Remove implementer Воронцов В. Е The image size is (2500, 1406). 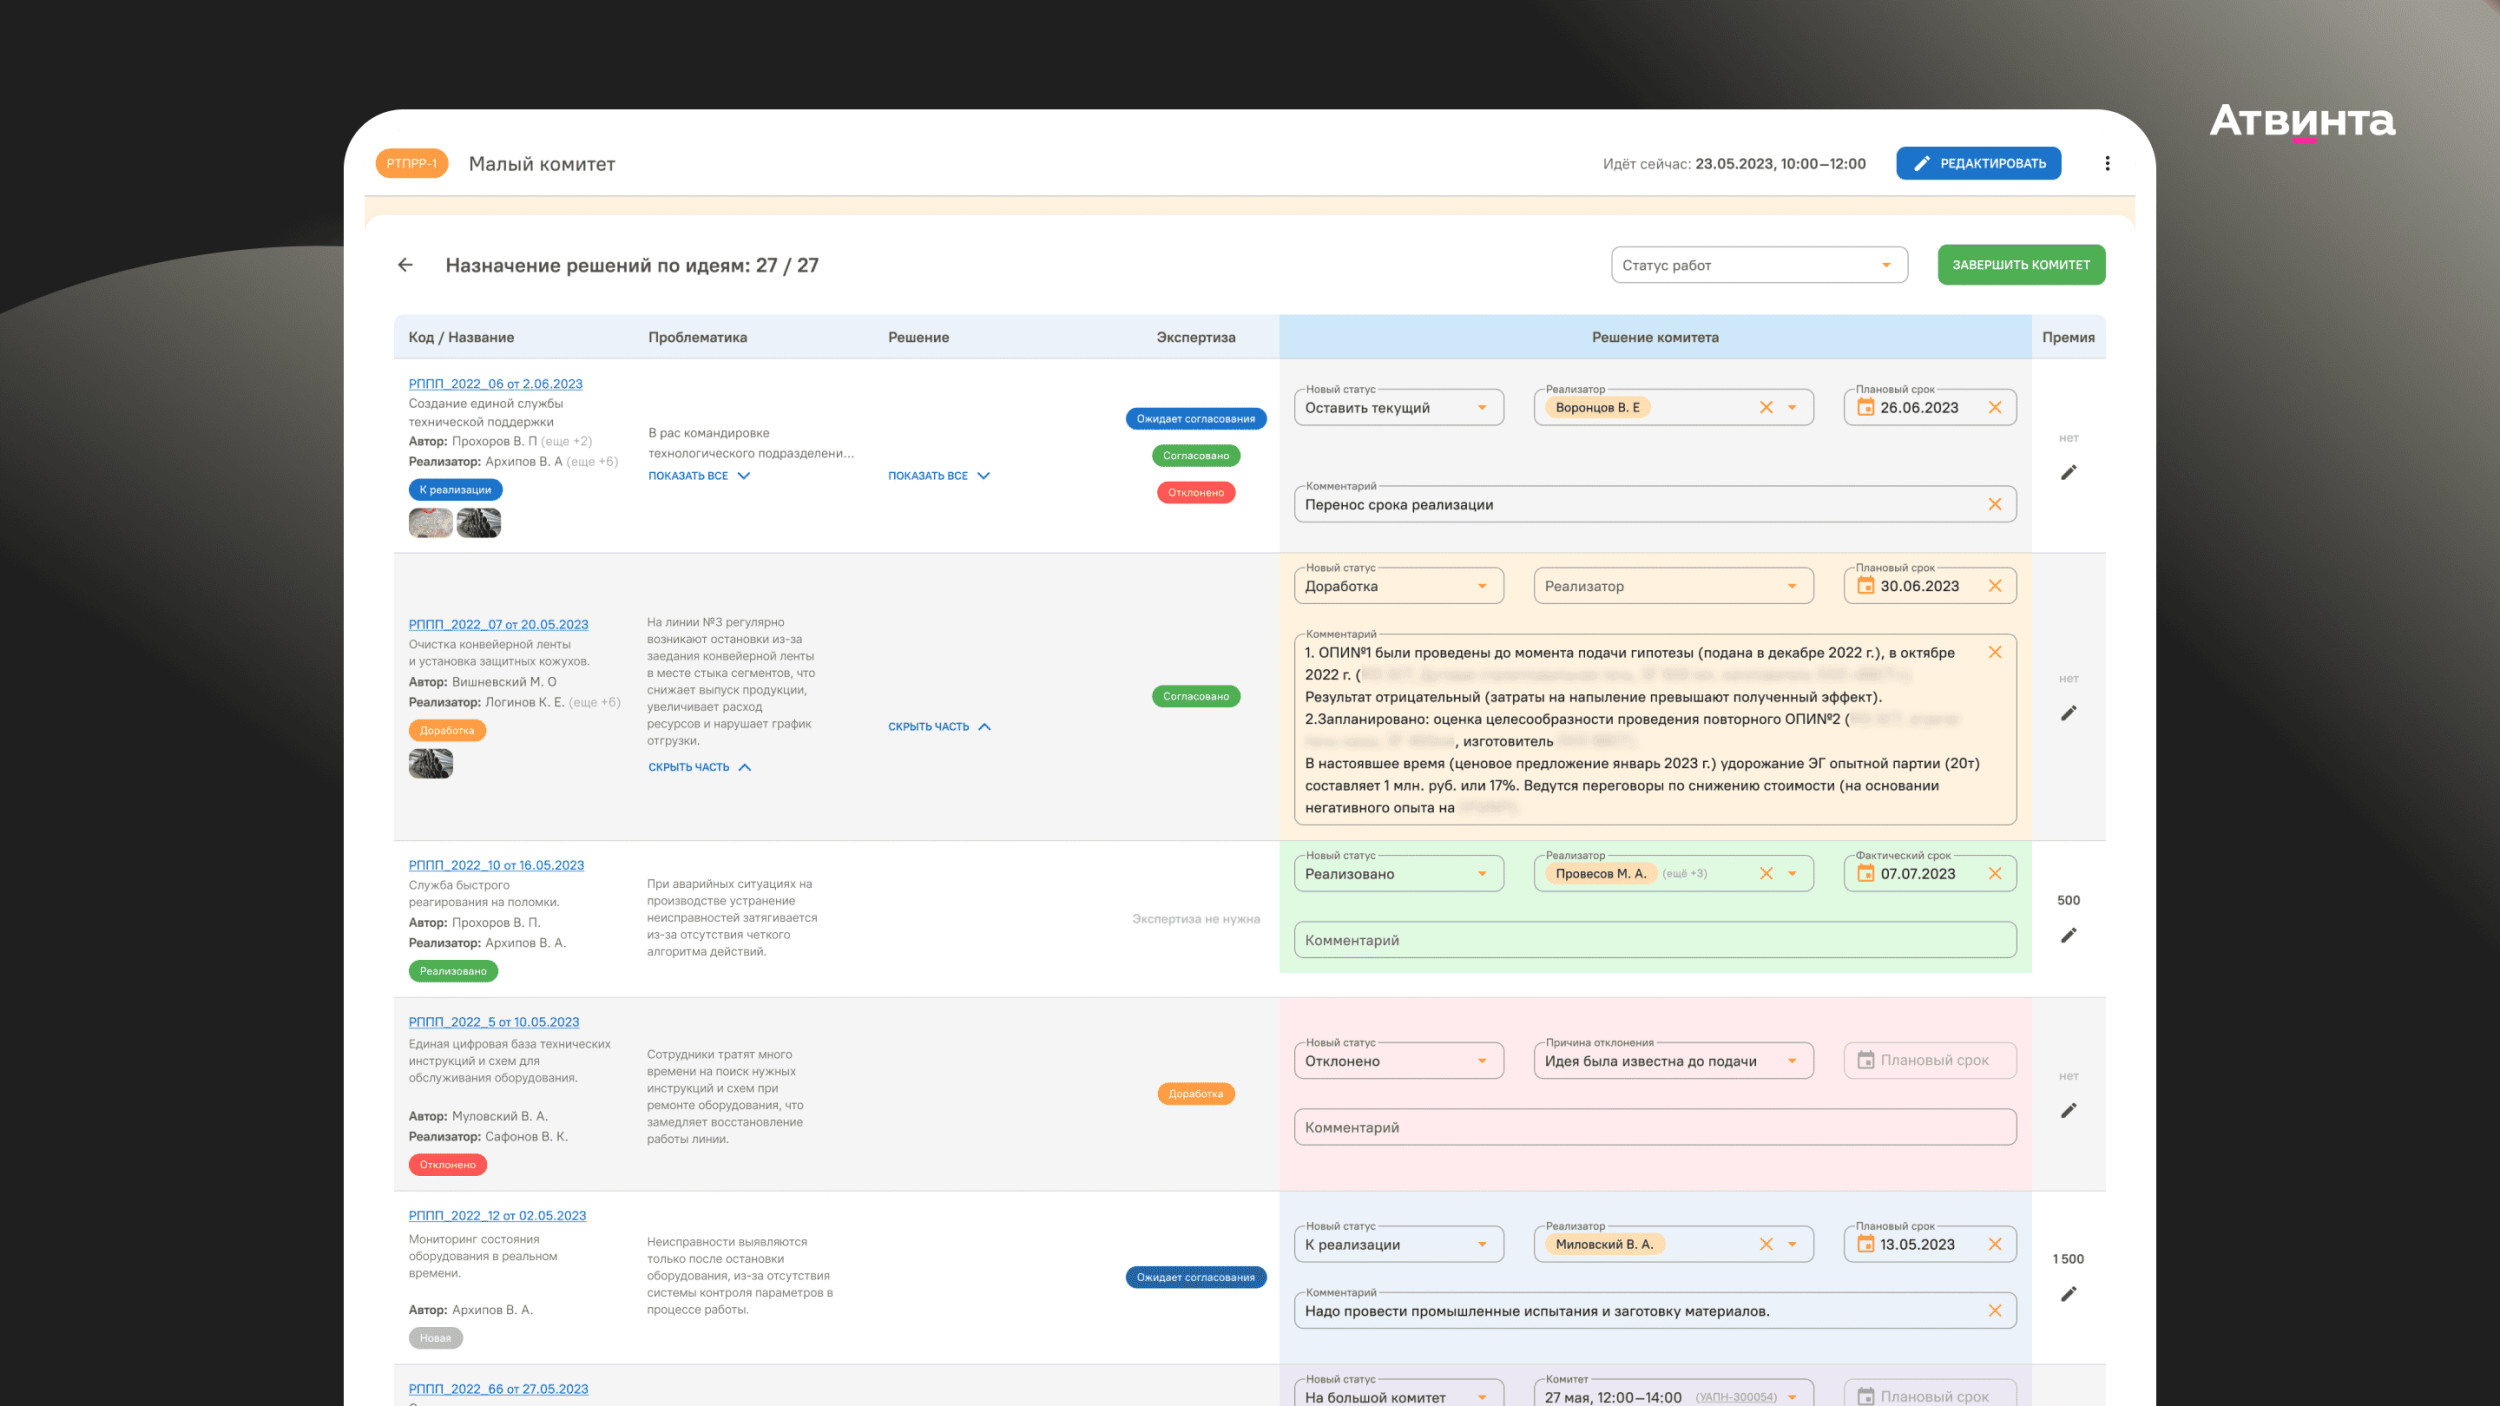click(1765, 407)
